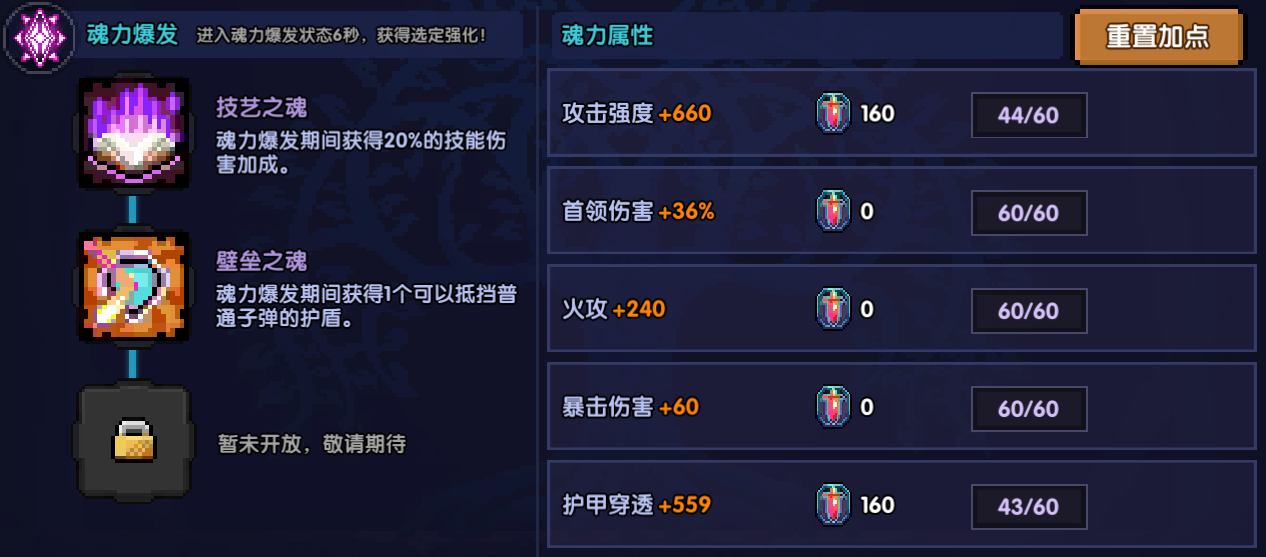1266x557 pixels.
Task: Click the soul gem icon beside 护甲穿透
Action: tap(833, 505)
